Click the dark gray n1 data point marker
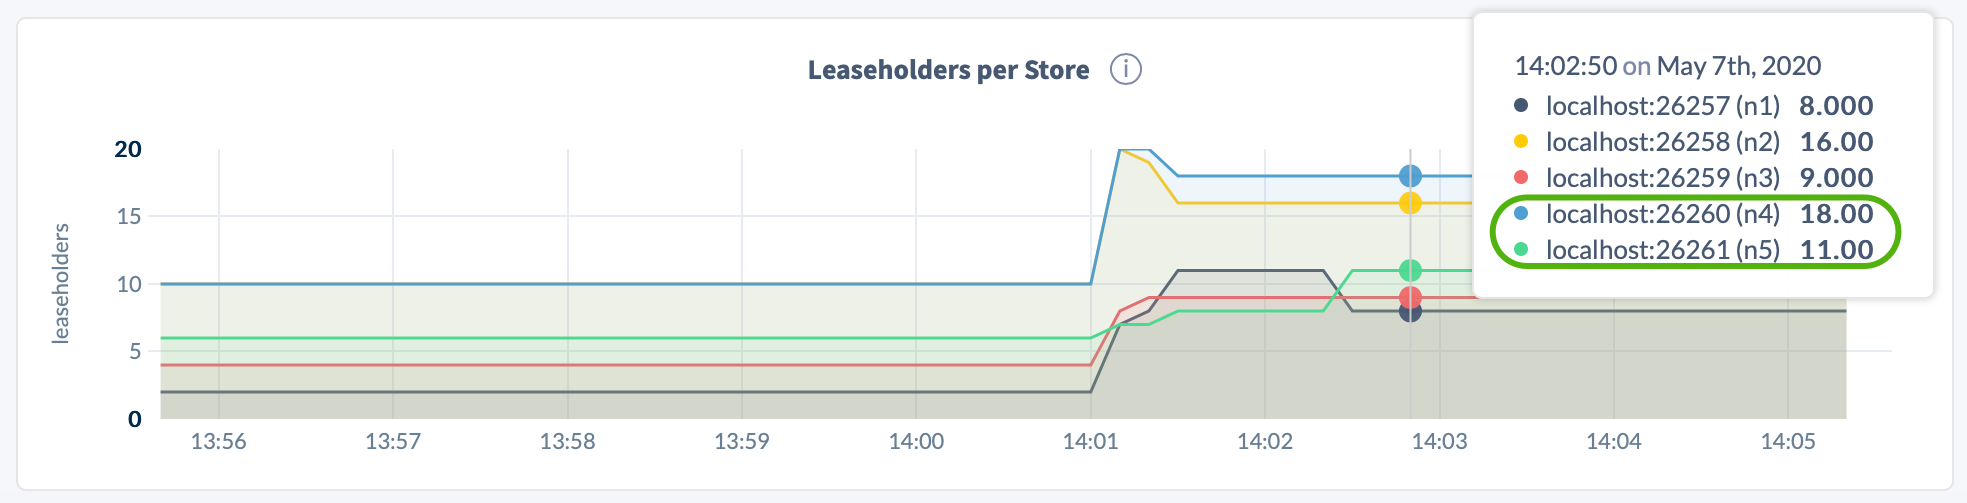Viewport: 1967px width, 503px height. pos(1410,312)
